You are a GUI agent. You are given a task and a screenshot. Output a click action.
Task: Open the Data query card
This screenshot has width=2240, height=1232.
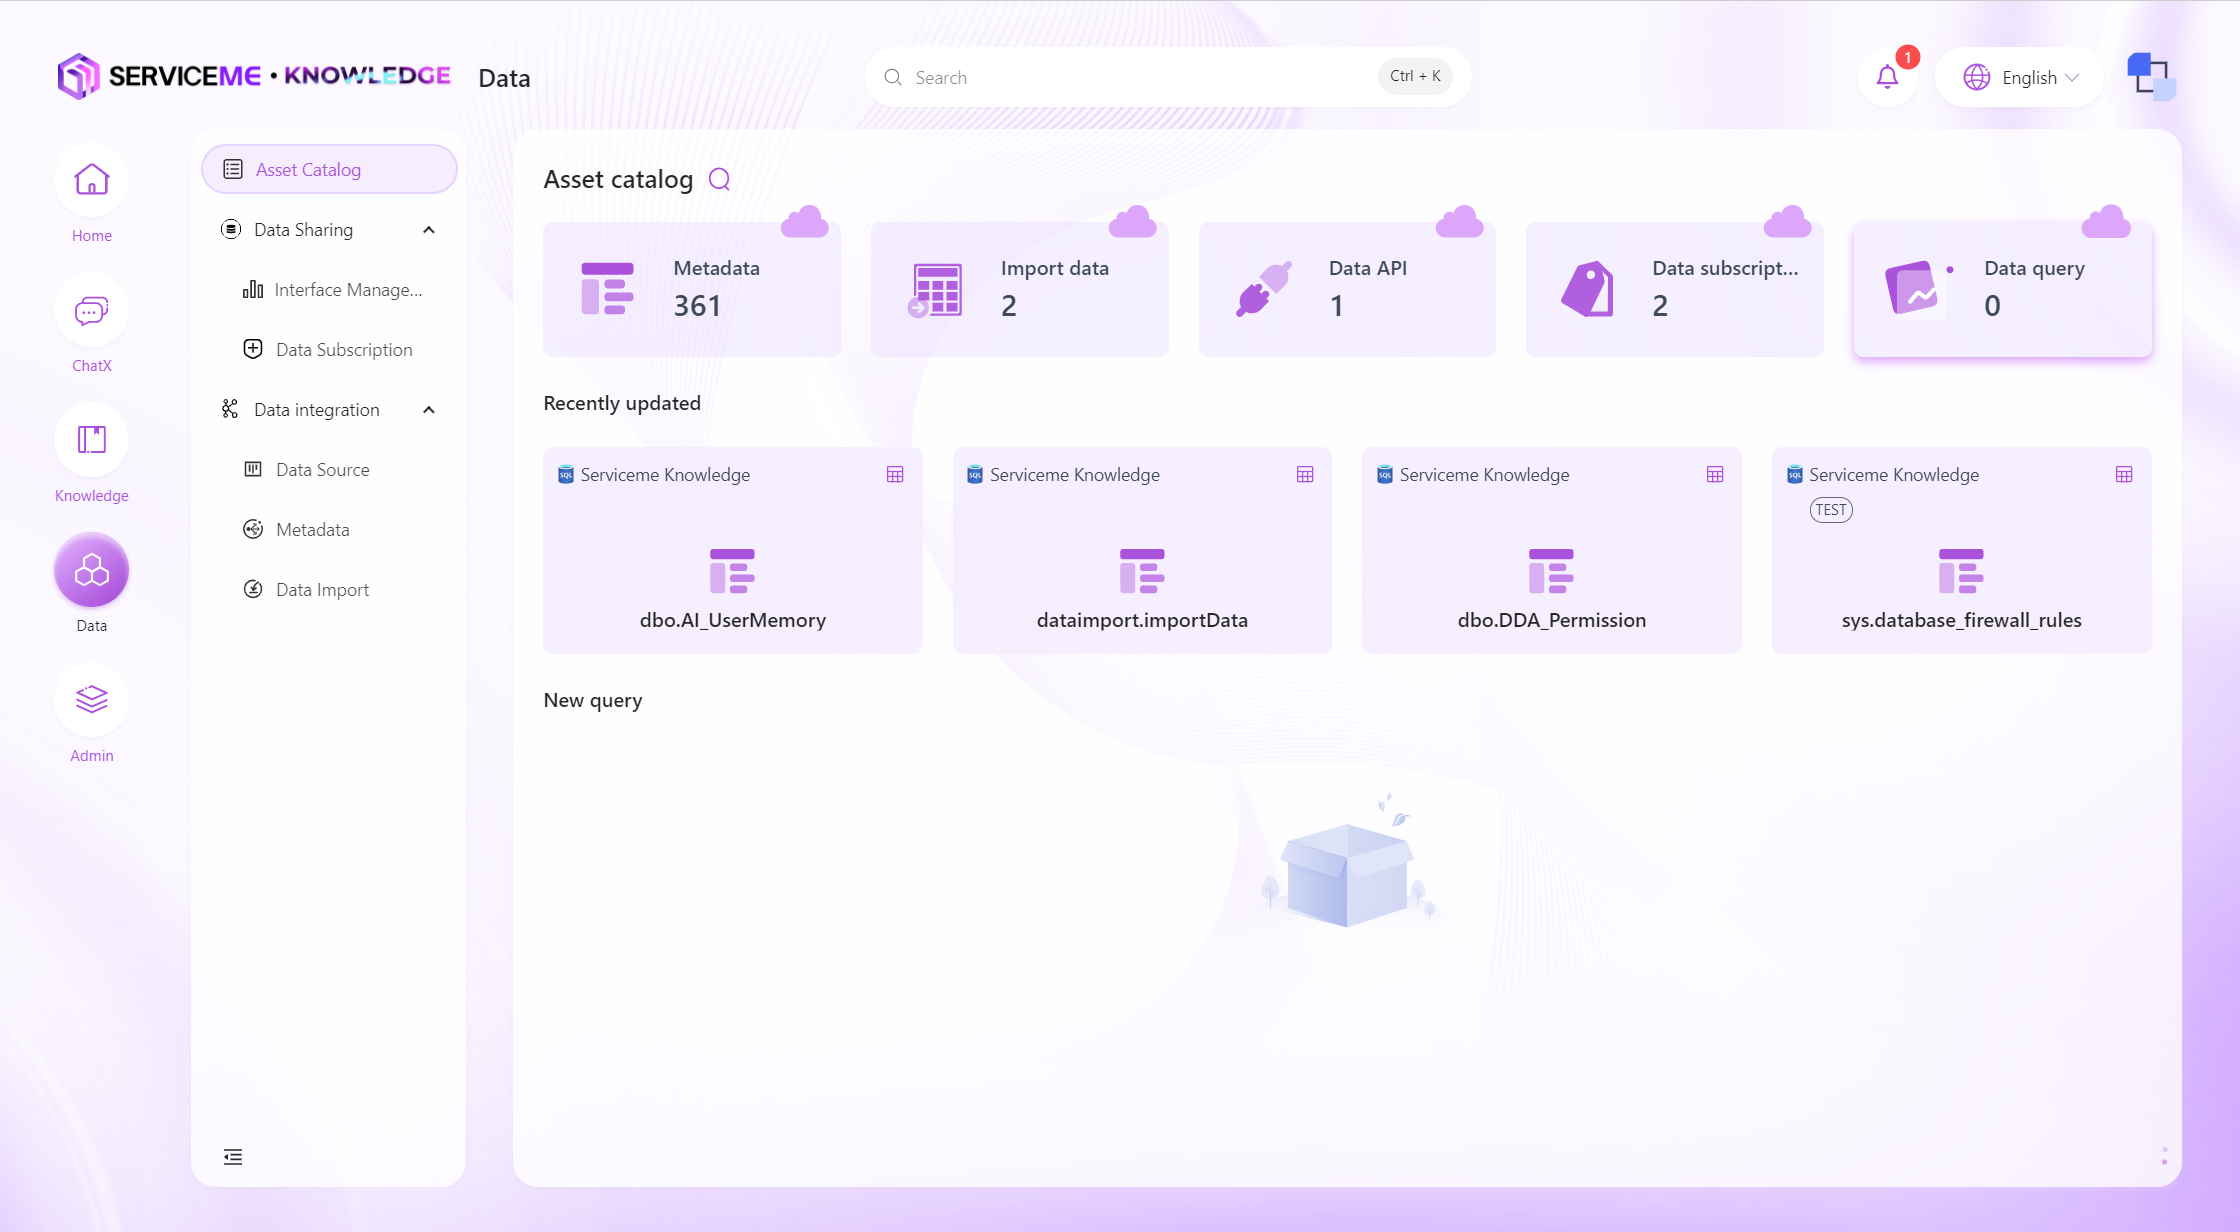tap(2002, 289)
